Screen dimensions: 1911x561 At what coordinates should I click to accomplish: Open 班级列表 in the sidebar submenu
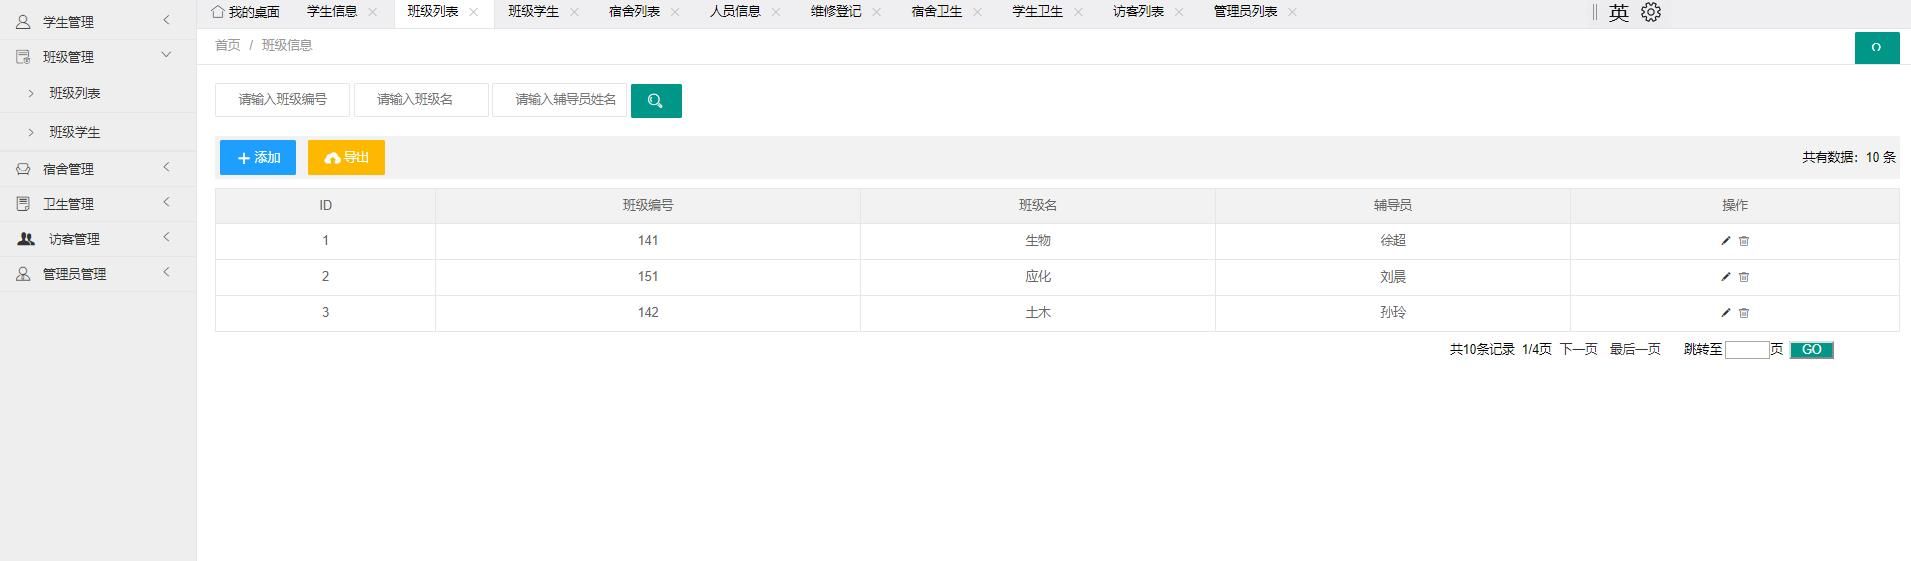(75, 93)
